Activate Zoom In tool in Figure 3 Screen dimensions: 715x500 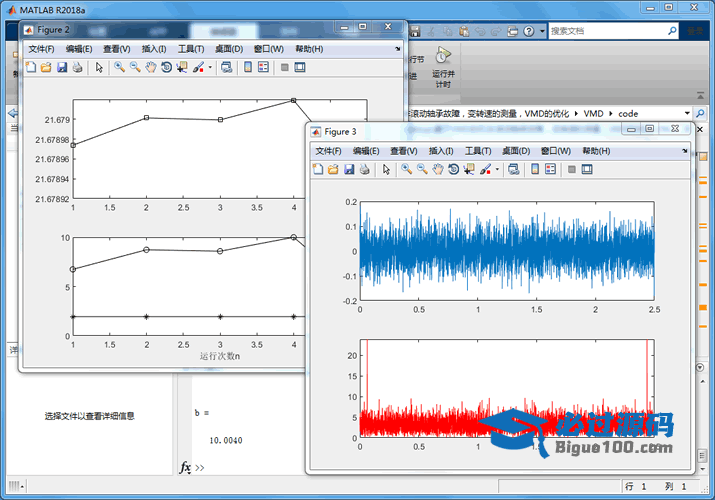[x=407, y=170]
